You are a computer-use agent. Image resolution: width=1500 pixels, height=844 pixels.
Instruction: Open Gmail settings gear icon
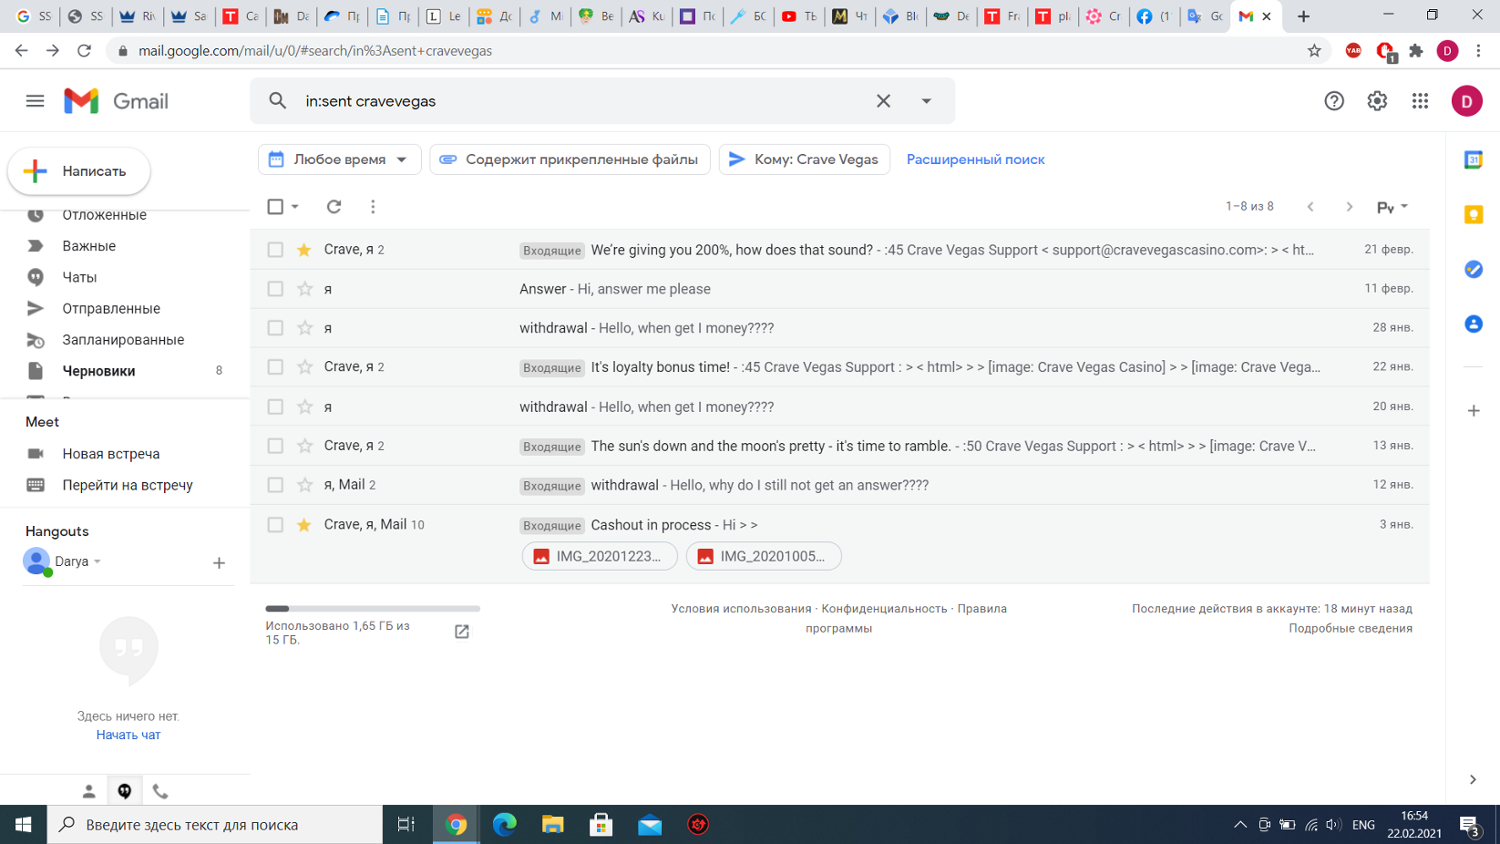click(x=1377, y=101)
